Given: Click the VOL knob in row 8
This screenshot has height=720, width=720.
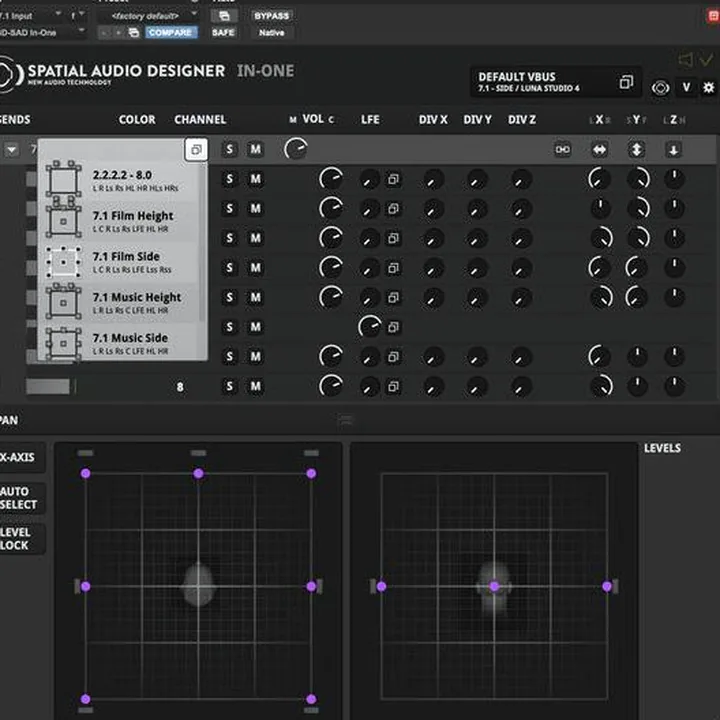Looking at the screenshot, I should (331, 386).
